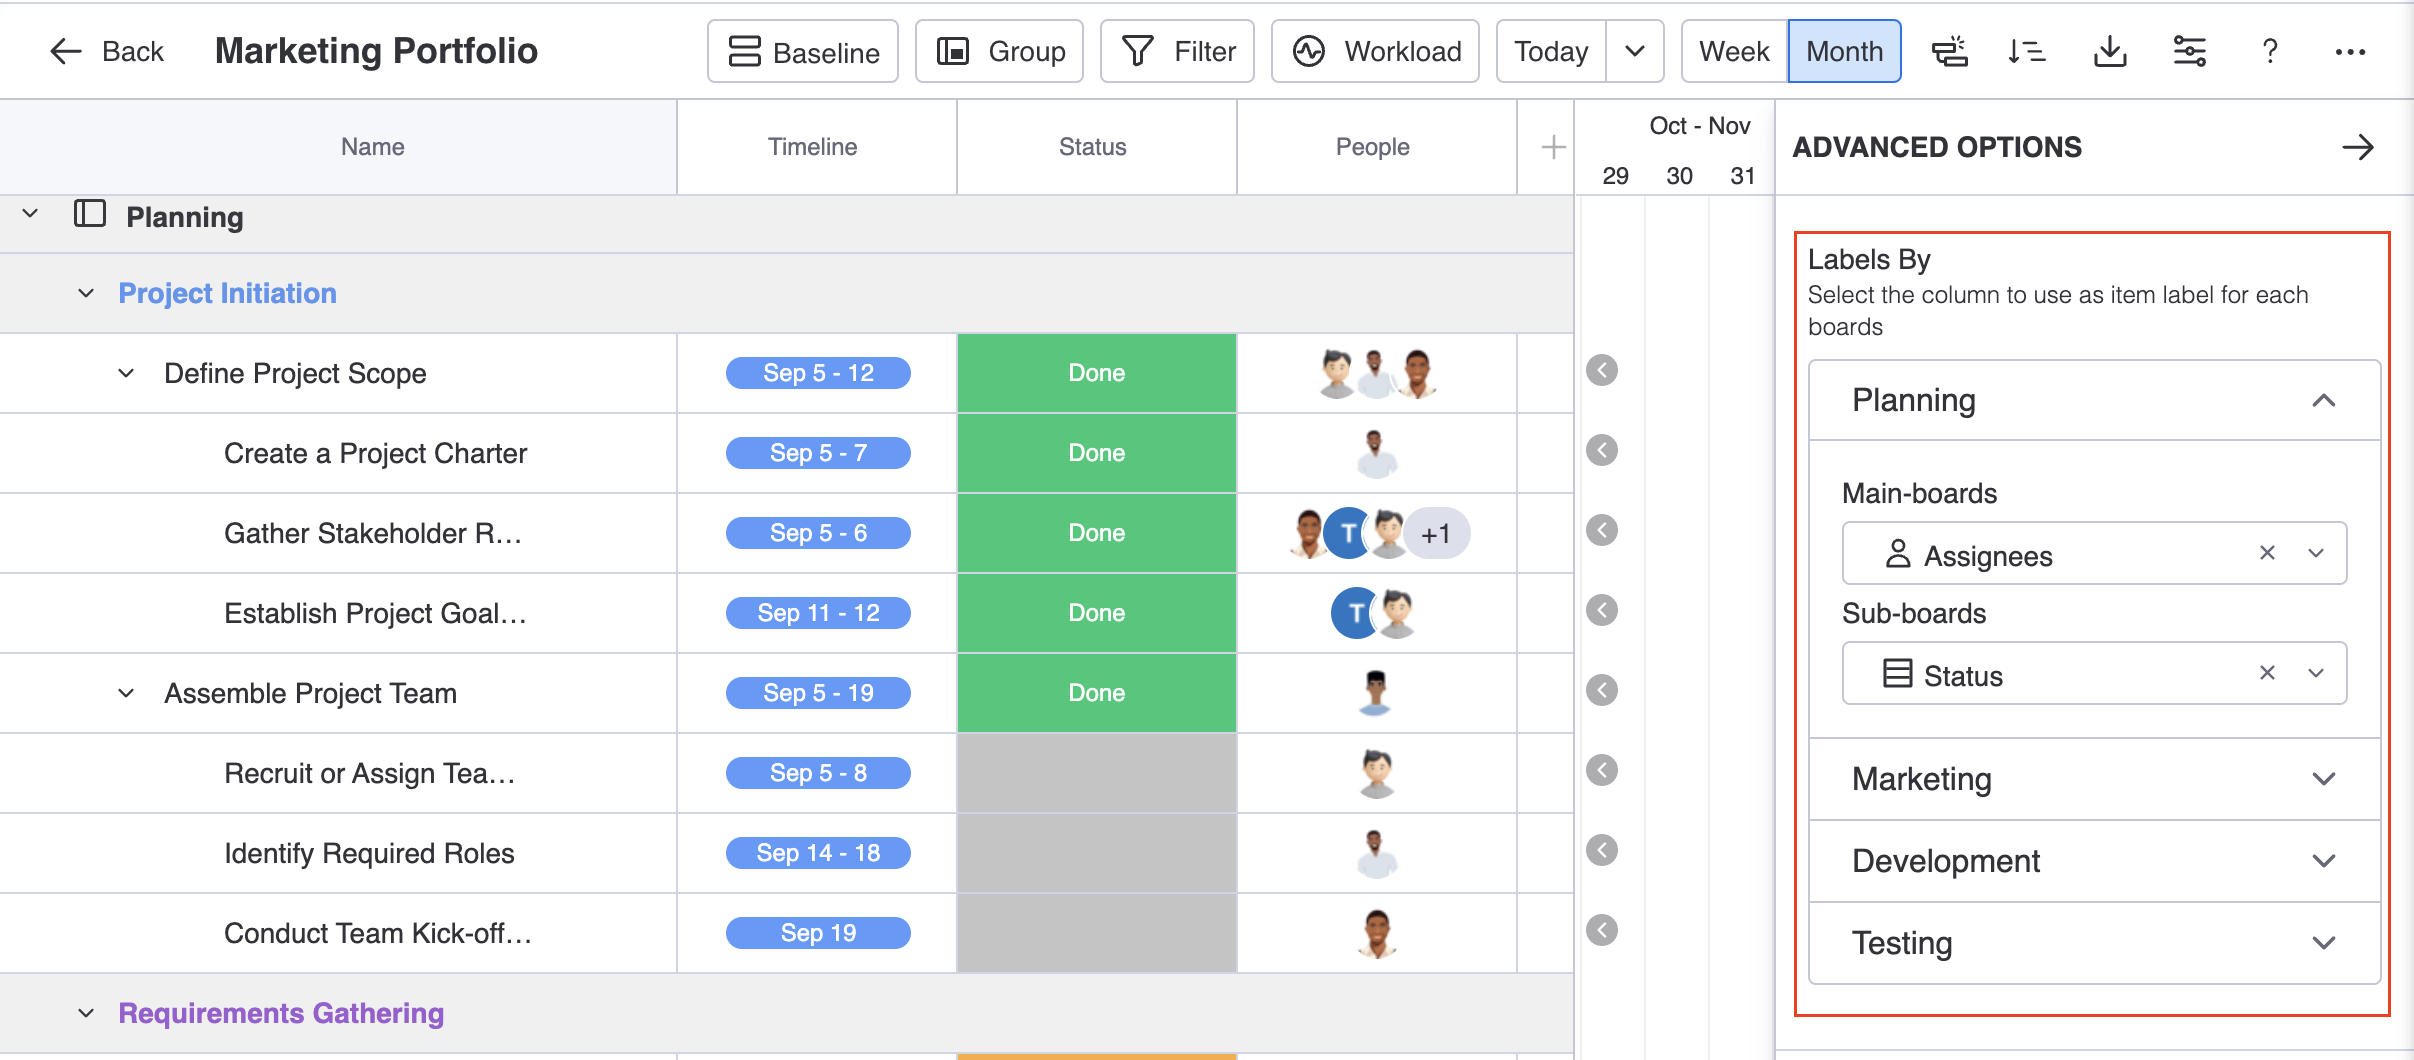Open the Today dropdown arrow

tap(1635, 51)
